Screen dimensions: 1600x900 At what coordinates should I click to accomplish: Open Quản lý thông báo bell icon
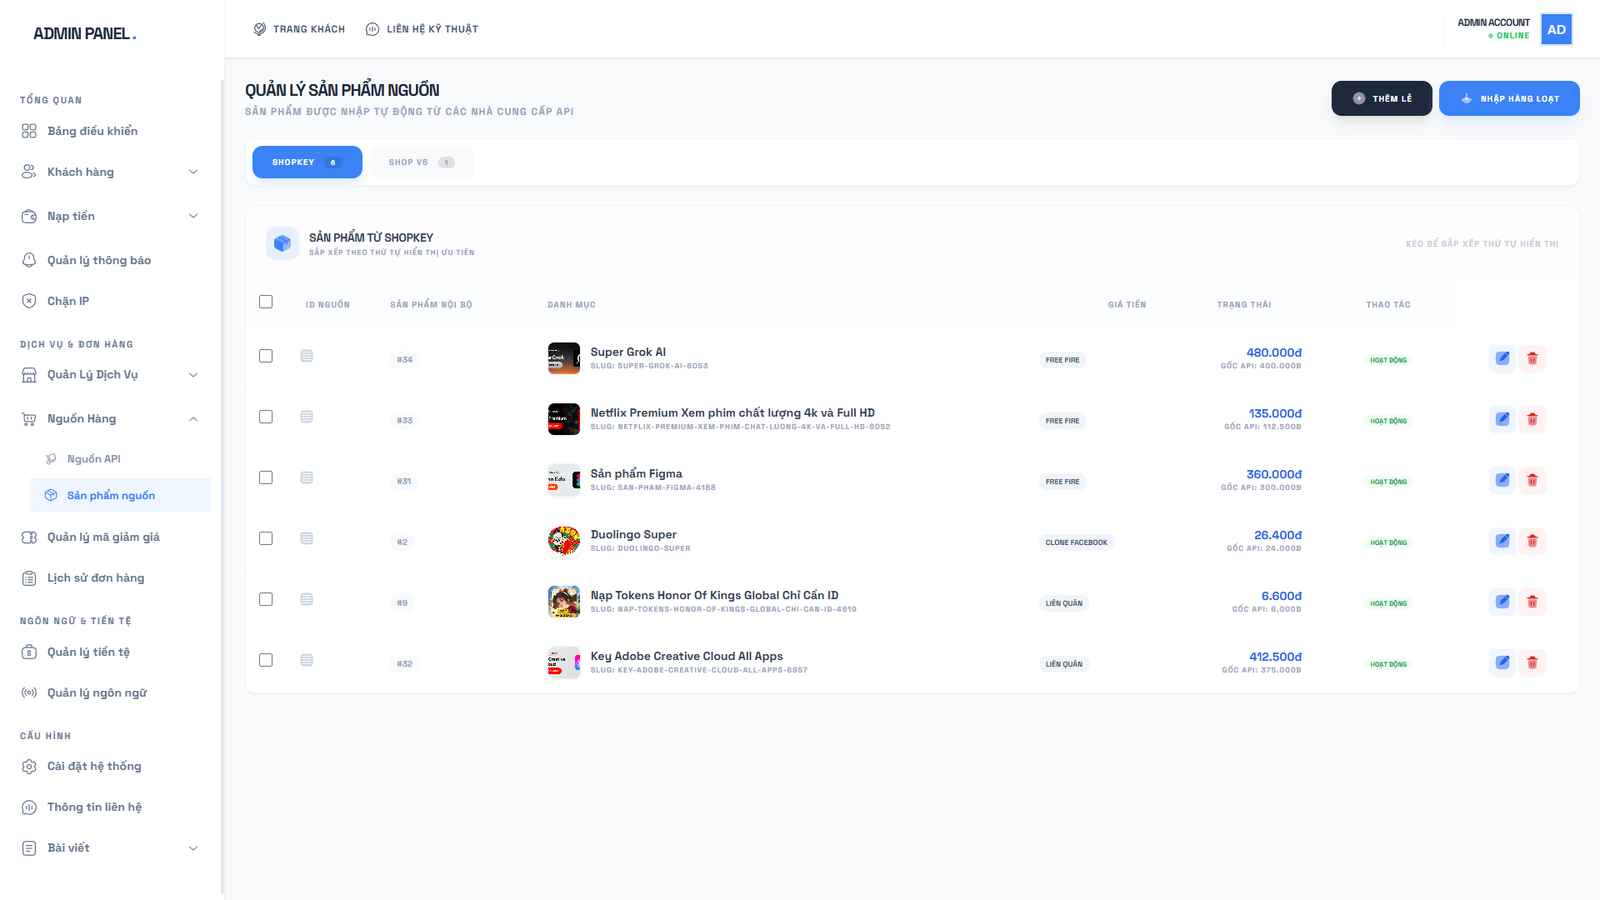29,260
